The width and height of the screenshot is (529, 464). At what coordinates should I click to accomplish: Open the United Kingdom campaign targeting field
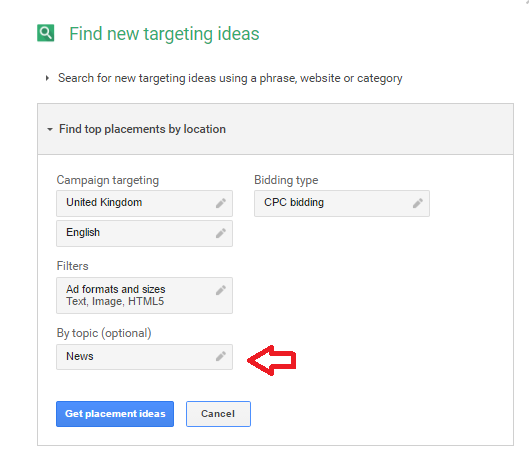[144, 203]
